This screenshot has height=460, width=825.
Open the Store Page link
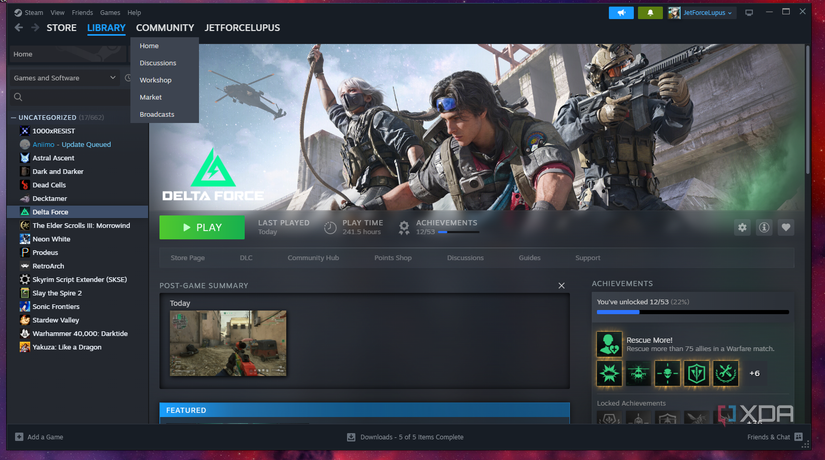[188, 258]
